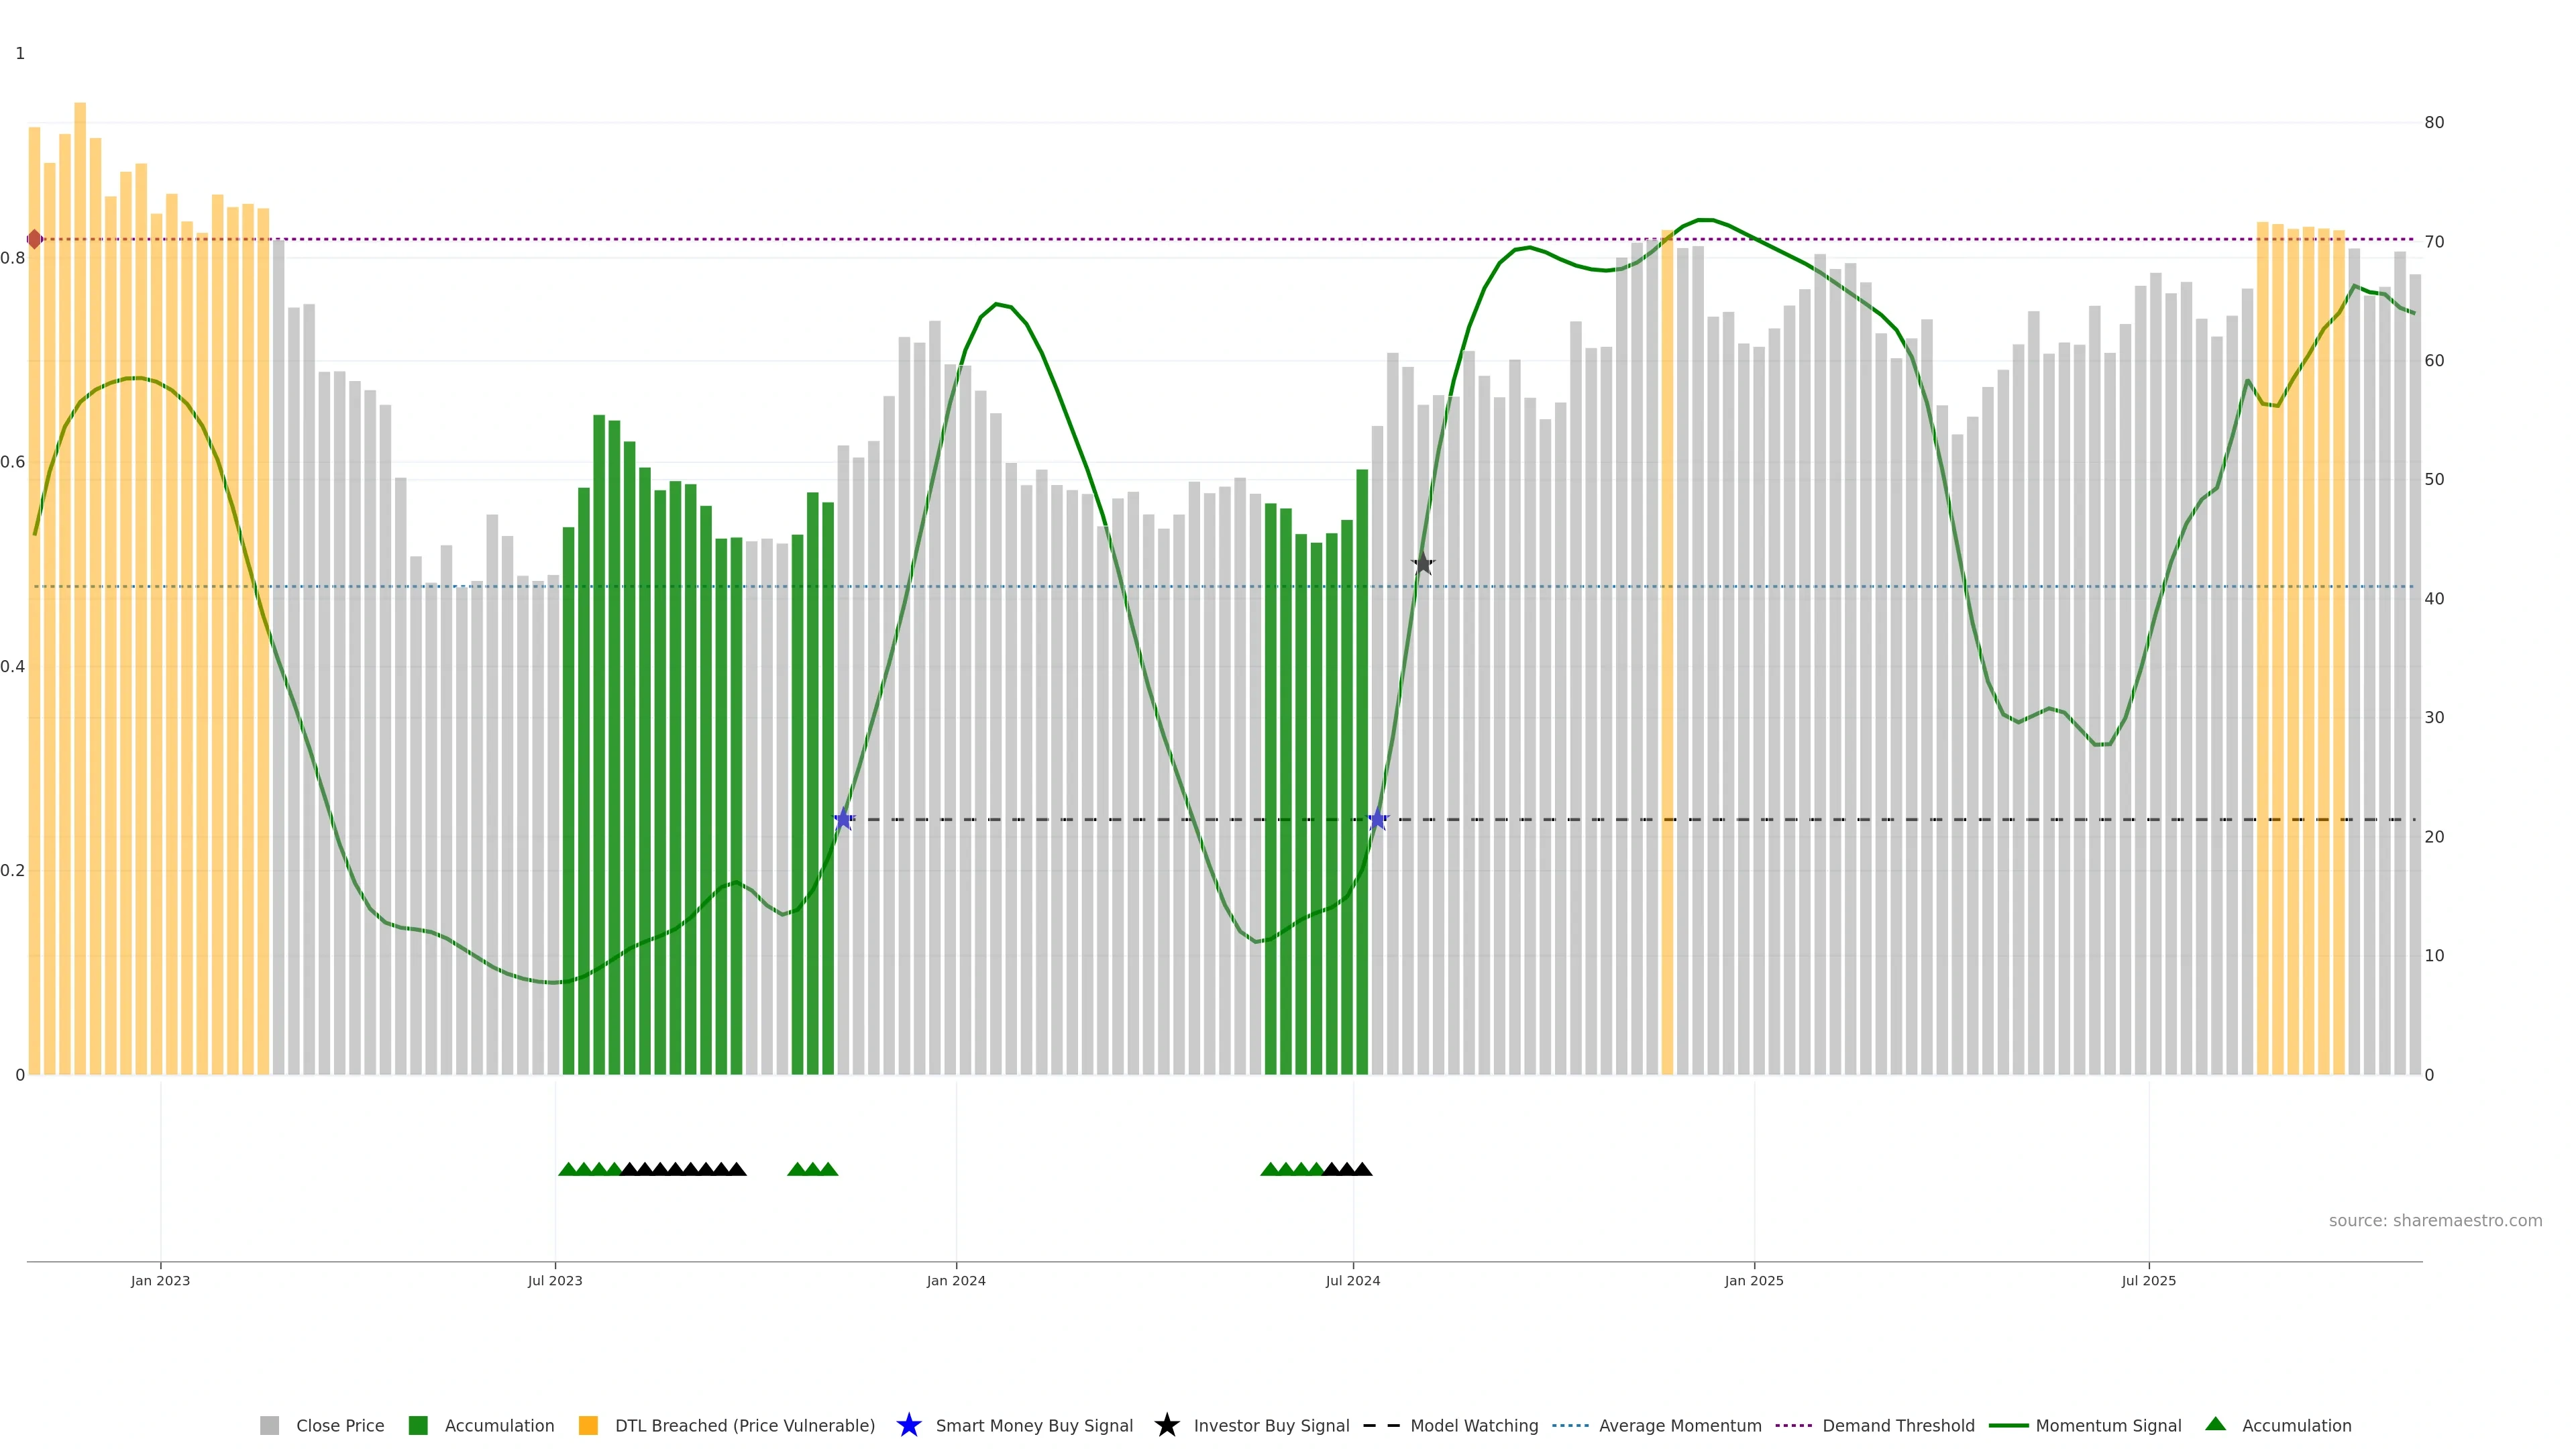Click the red diamond on Demand Threshold line

[35, 239]
